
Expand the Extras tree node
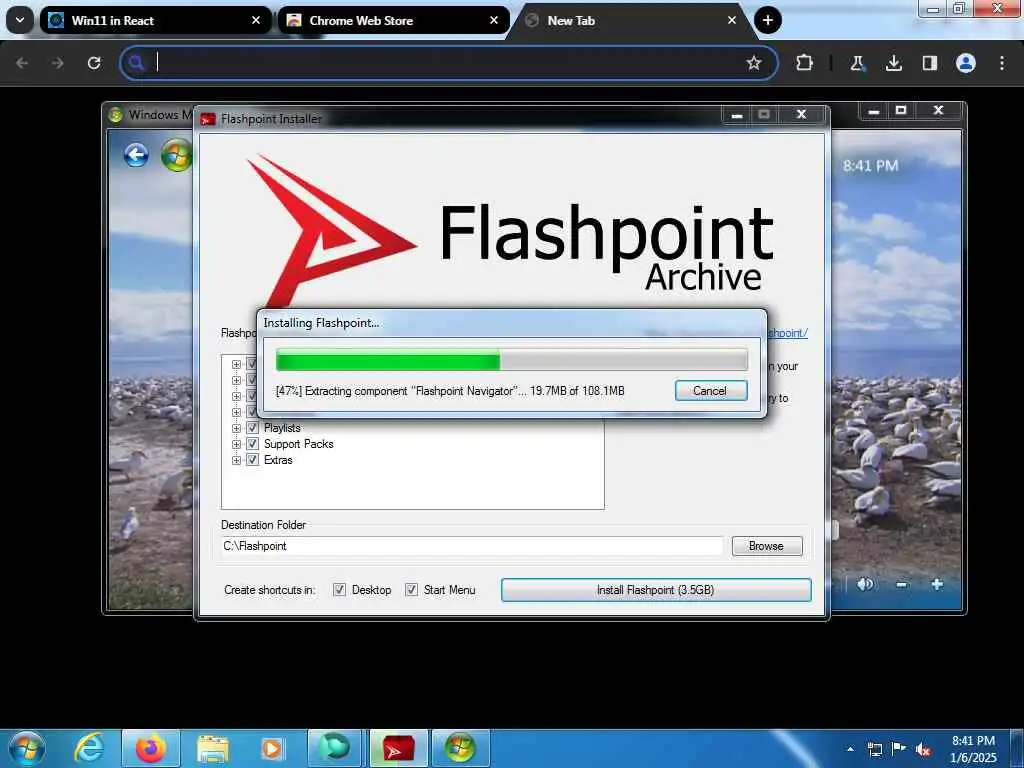click(x=236, y=460)
